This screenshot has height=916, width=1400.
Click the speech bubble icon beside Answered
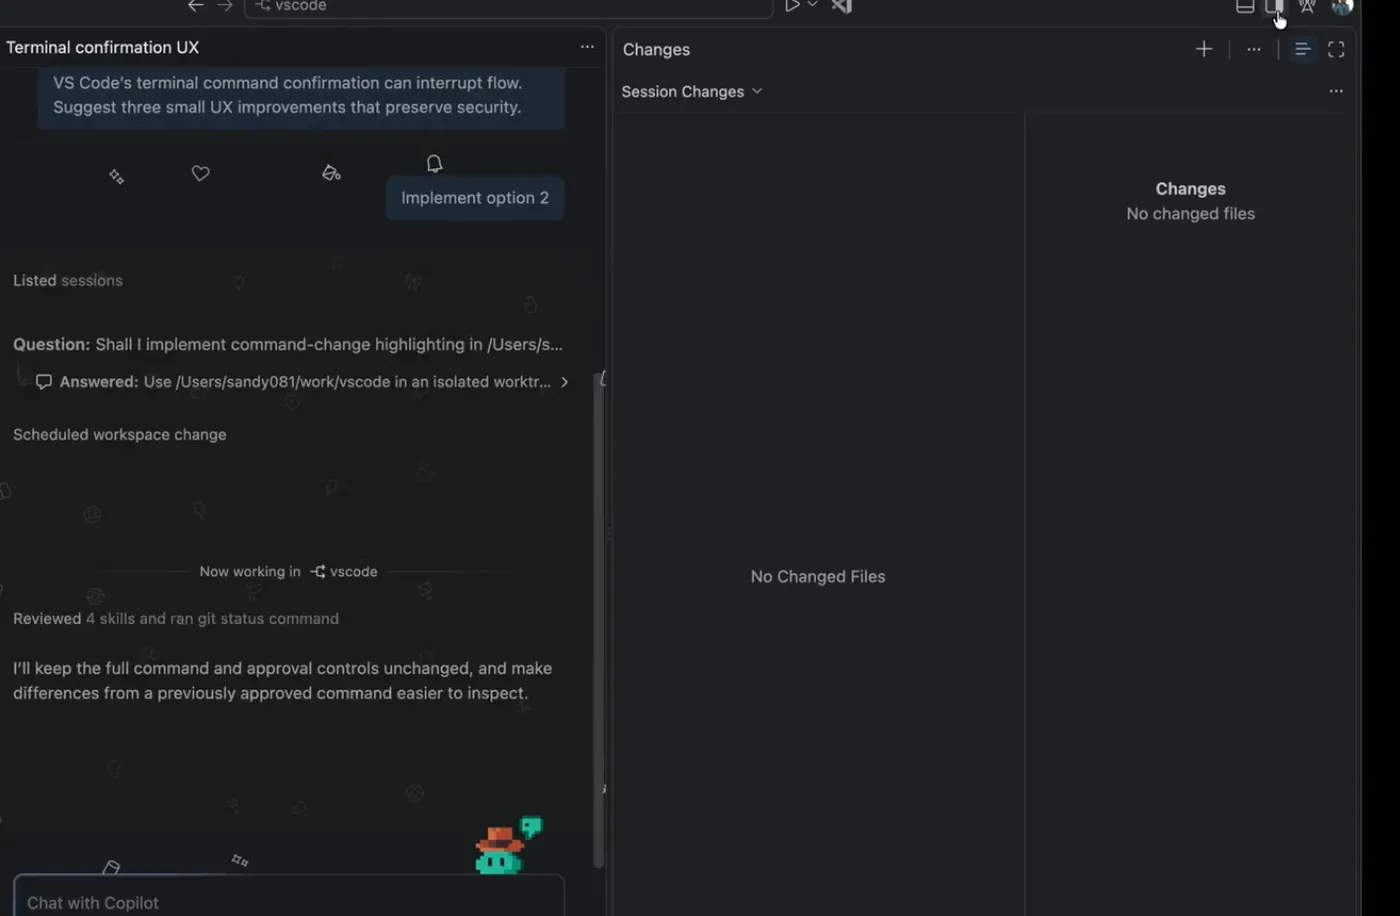44,382
